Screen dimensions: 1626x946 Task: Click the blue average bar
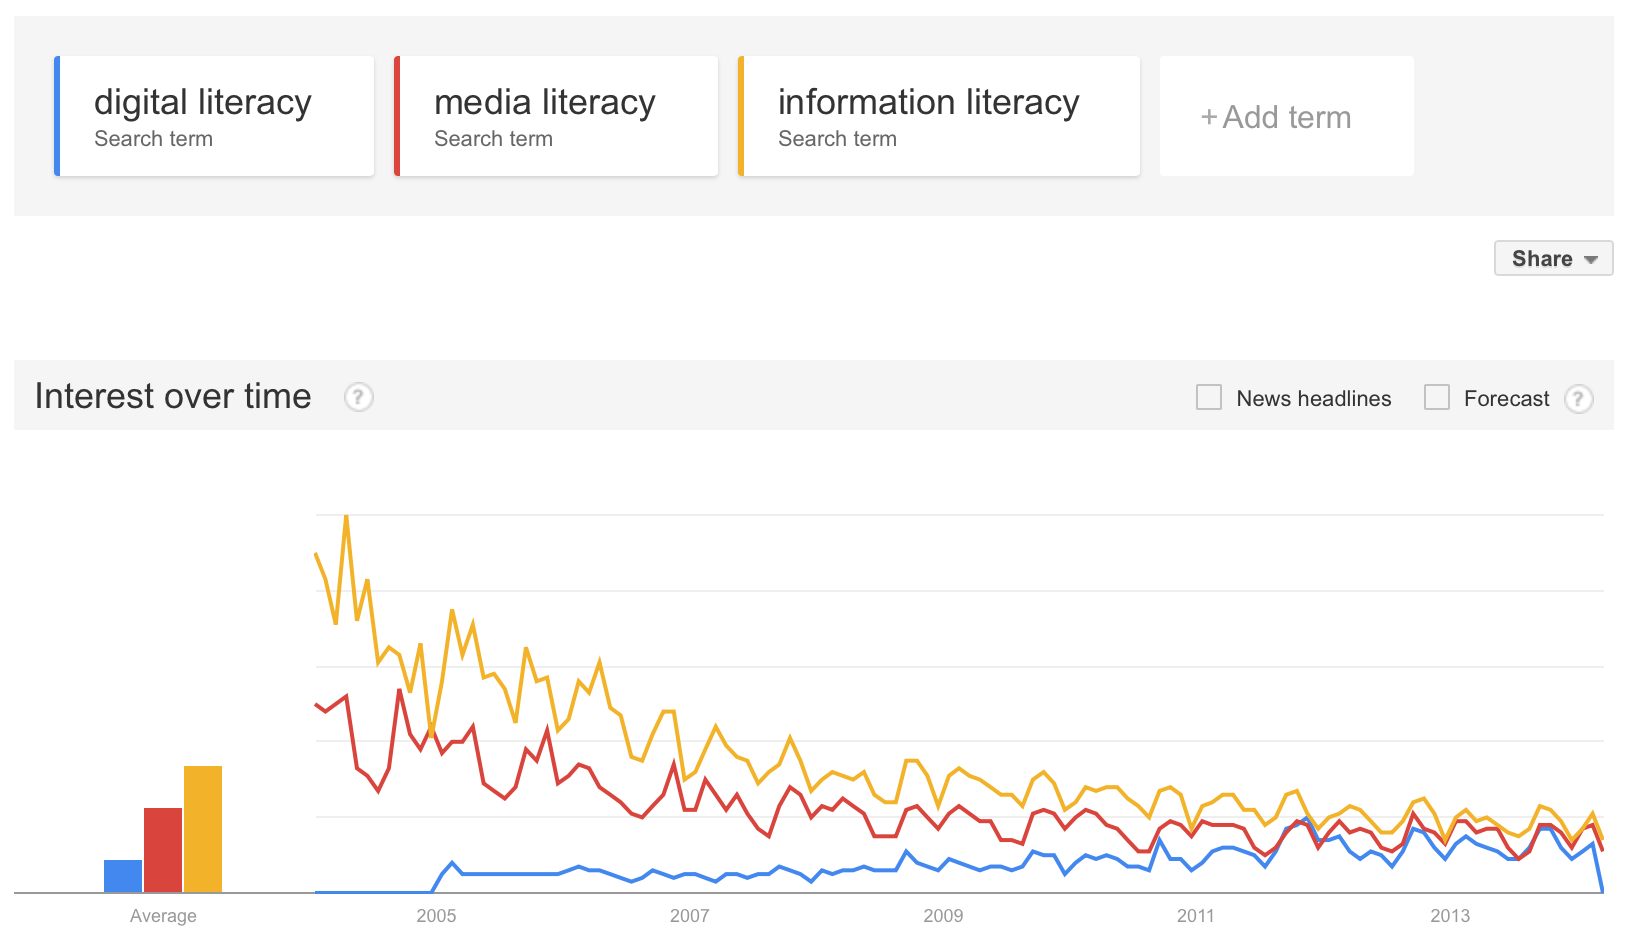point(123,876)
